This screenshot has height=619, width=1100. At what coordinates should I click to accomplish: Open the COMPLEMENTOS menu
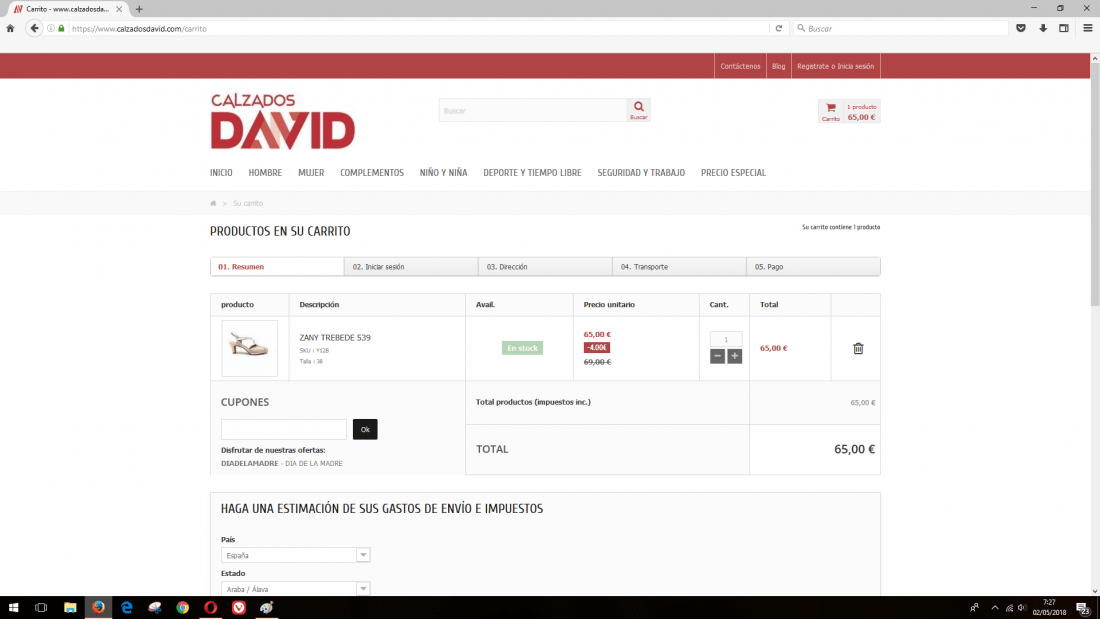(x=372, y=173)
